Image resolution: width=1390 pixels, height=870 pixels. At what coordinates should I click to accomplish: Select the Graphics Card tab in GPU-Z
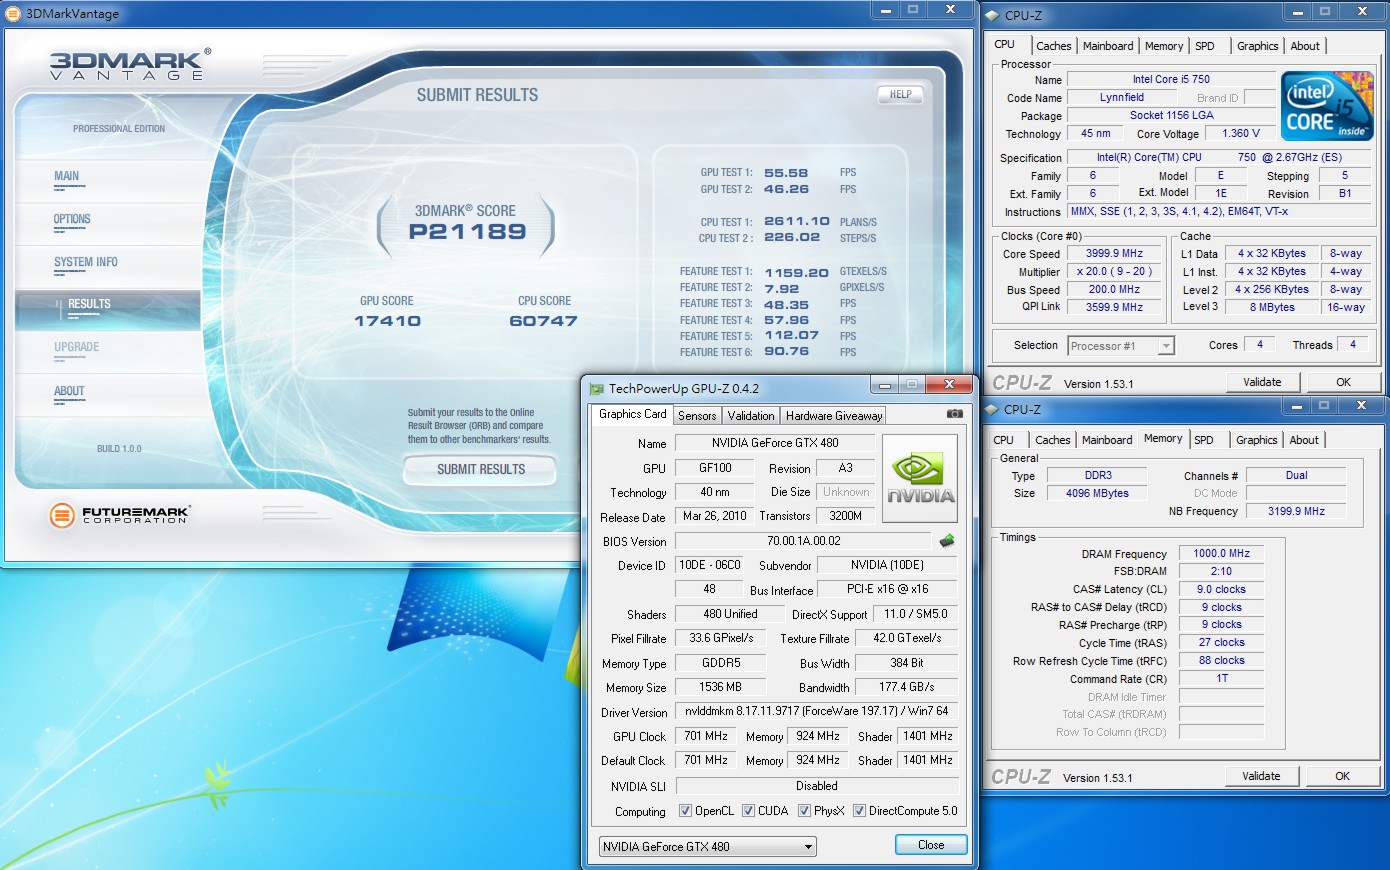pyautogui.click(x=632, y=414)
